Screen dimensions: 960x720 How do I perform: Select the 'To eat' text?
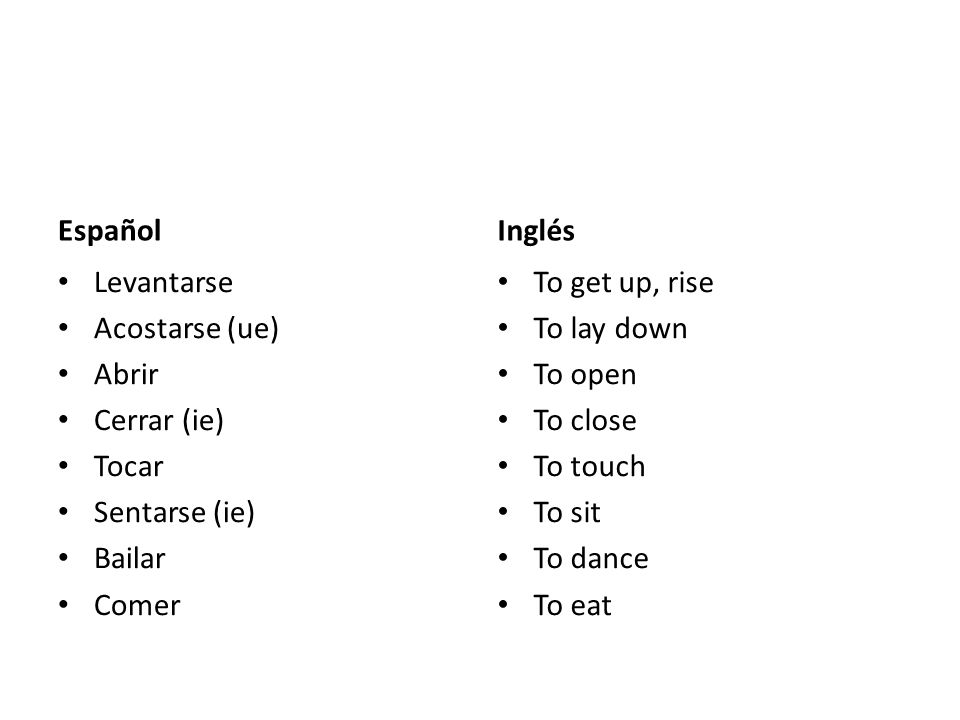tap(572, 606)
